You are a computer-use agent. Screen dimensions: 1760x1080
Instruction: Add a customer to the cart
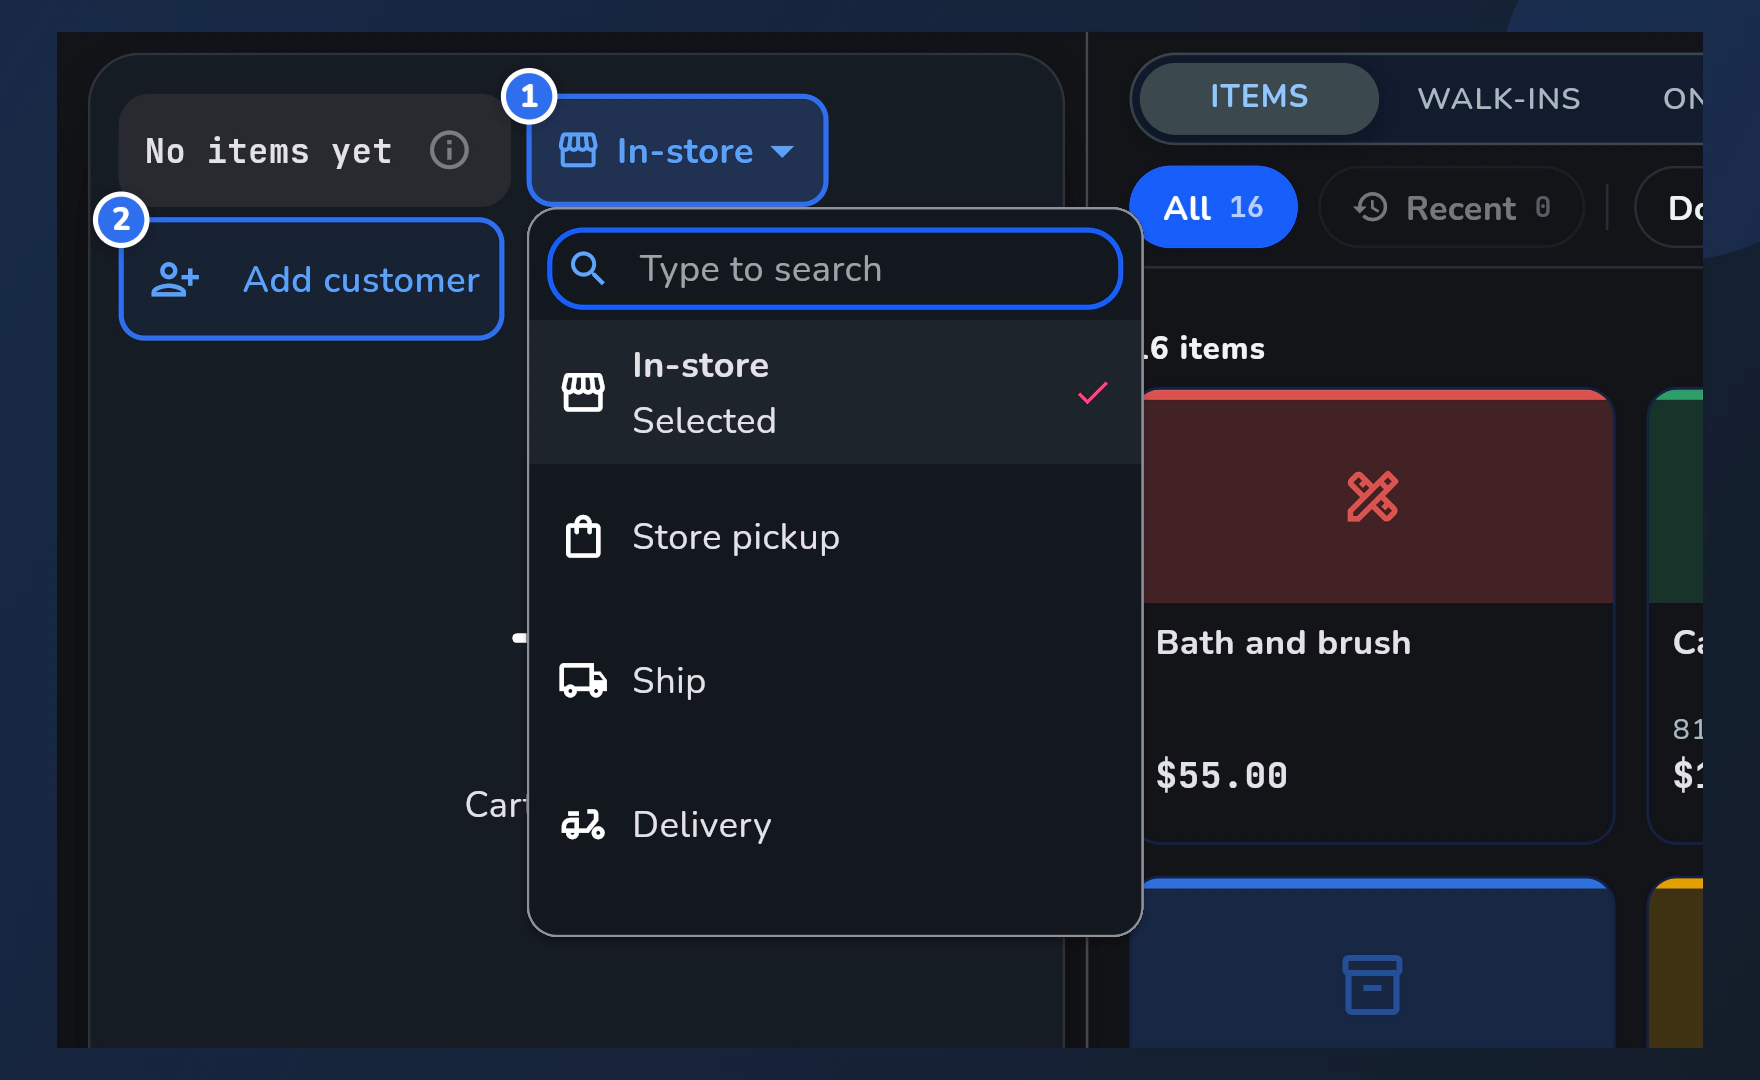(311, 280)
